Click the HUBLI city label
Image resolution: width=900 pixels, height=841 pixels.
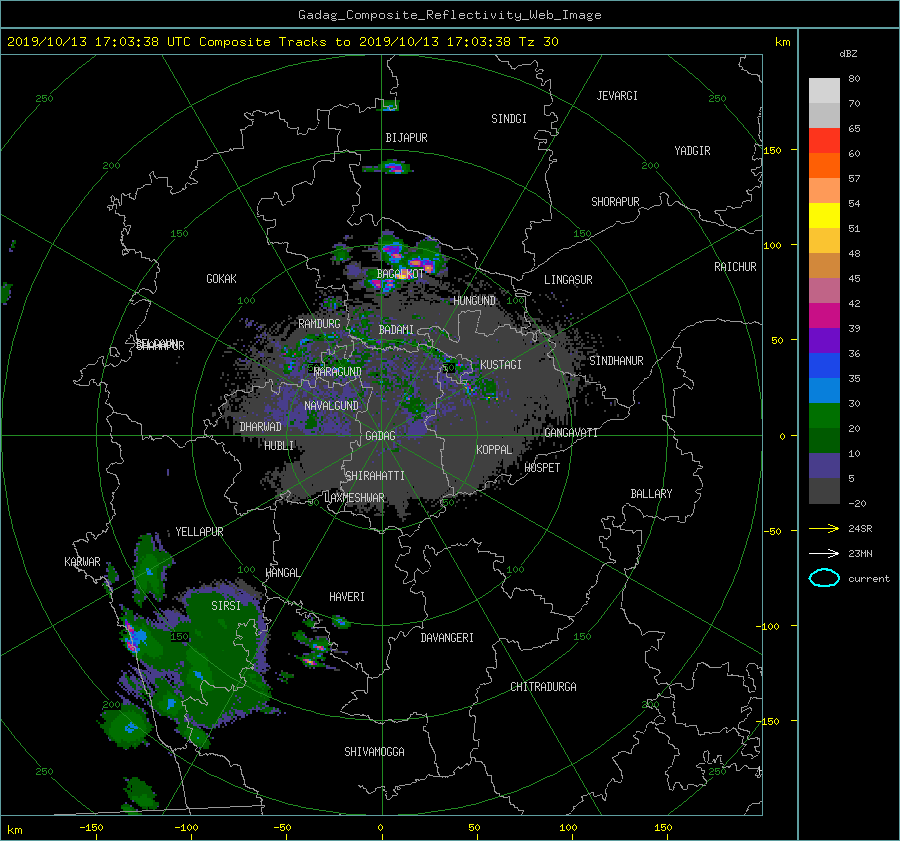pyautogui.click(x=279, y=446)
